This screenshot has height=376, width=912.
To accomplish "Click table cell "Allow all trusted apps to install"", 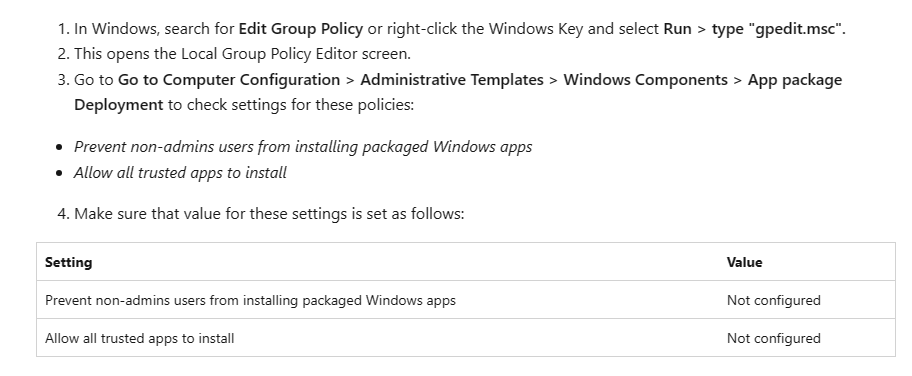I will (x=140, y=338).
